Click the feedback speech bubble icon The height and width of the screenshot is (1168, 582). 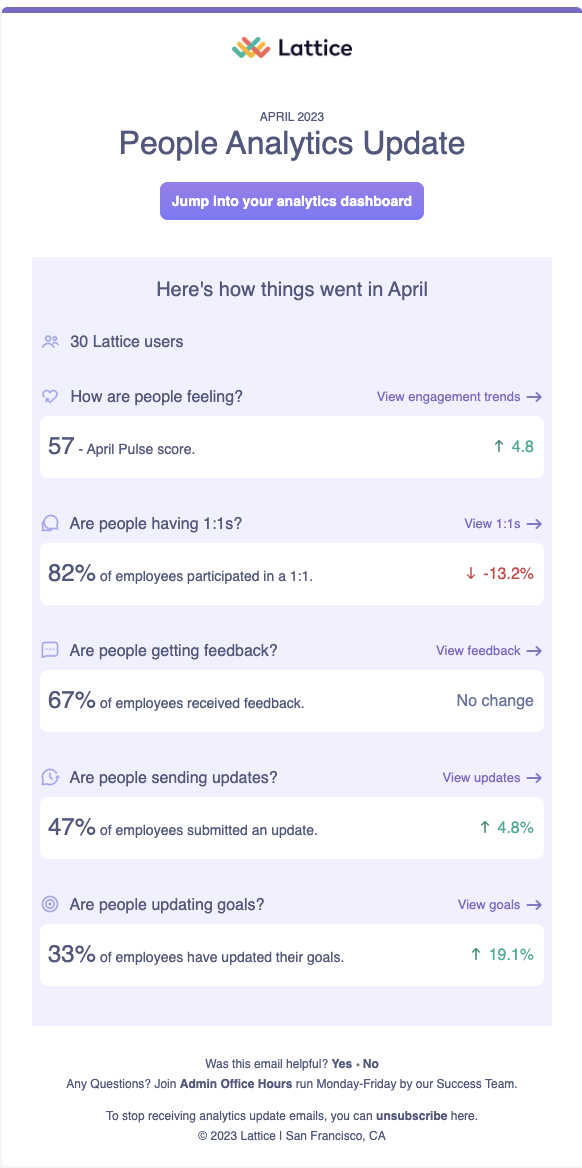pos(50,650)
